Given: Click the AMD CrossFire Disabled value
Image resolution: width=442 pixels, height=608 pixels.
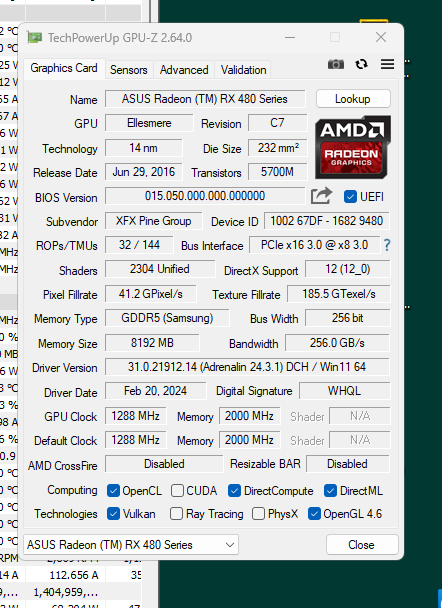Looking at the screenshot, I should point(164,464).
